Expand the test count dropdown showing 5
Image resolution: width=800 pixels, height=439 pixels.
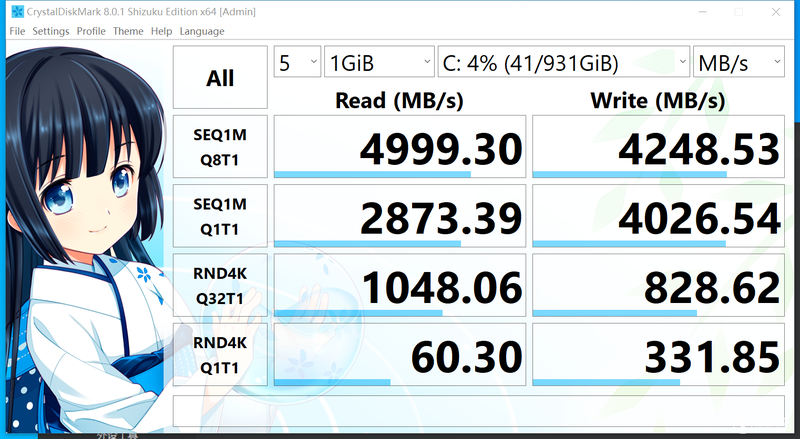click(297, 62)
